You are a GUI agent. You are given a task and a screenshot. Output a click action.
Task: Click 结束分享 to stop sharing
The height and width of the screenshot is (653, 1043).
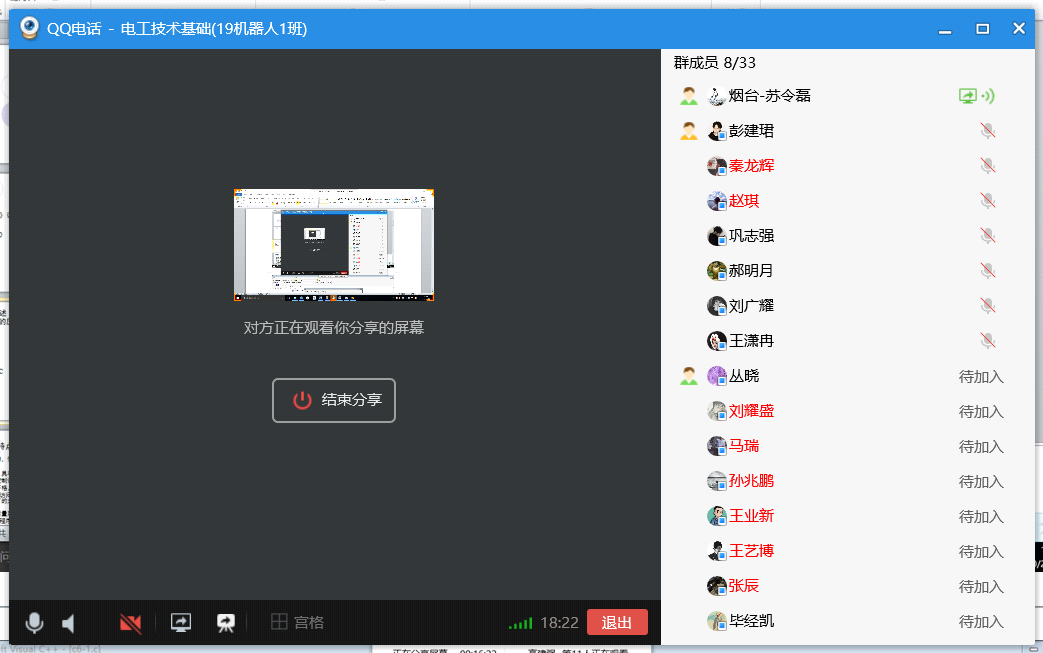[x=334, y=400]
